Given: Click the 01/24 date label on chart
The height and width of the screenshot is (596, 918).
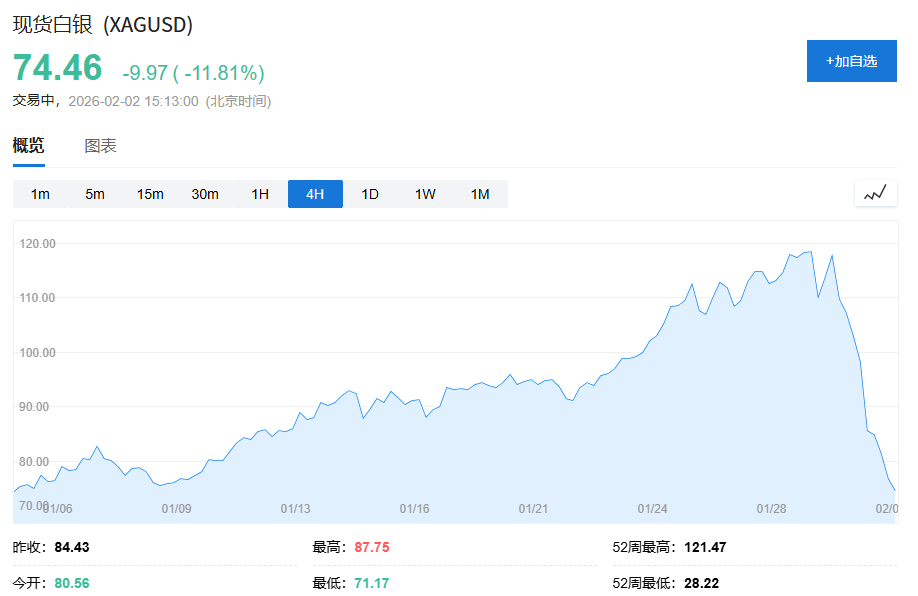Looking at the screenshot, I should coord(653,509).
